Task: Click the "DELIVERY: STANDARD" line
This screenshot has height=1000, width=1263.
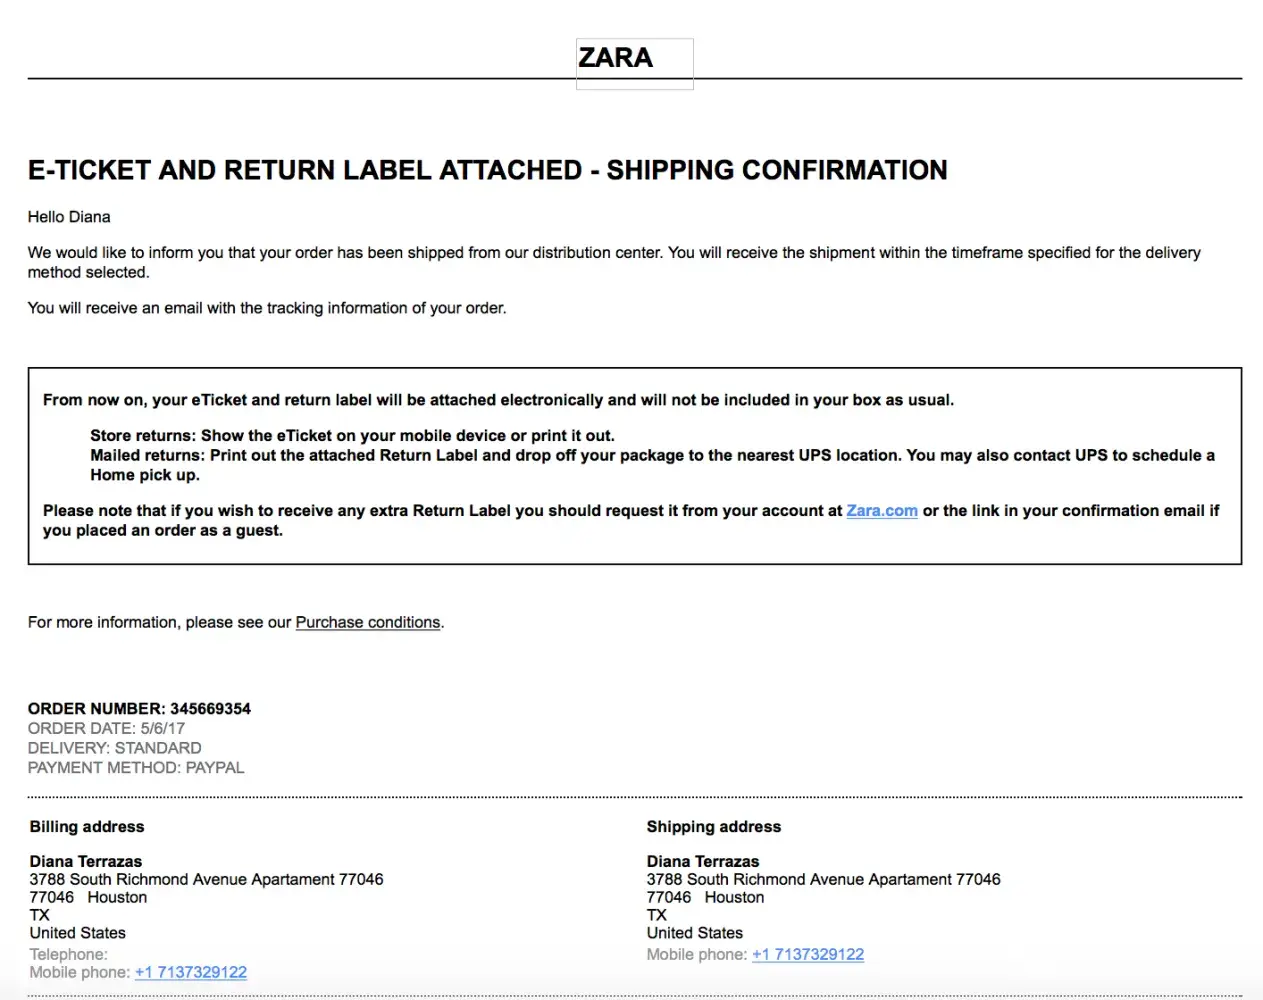Action: [114, 748]
